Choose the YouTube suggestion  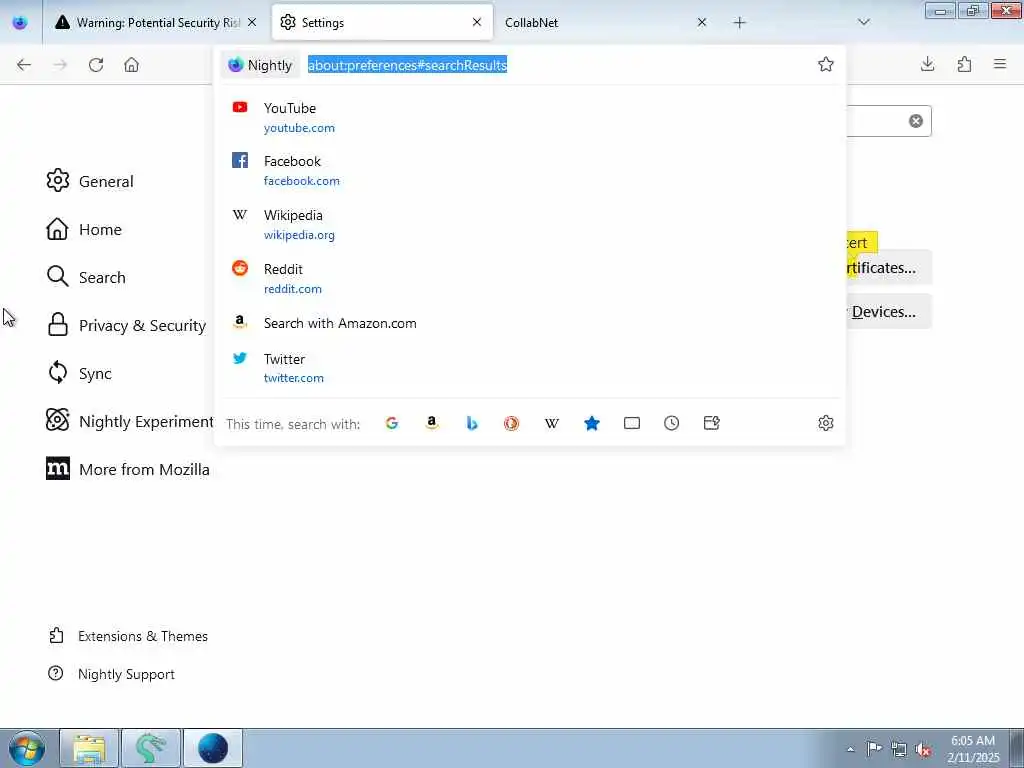tap(530, 117)
